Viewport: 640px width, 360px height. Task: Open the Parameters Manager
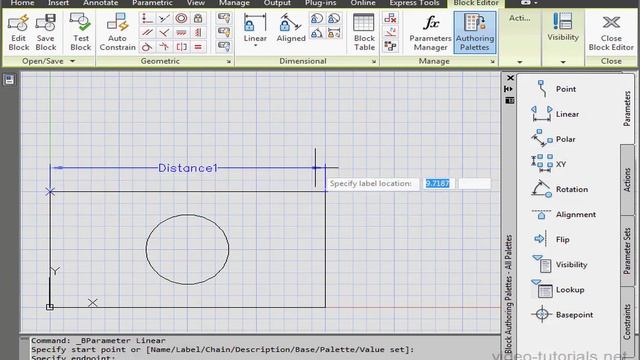430,33
